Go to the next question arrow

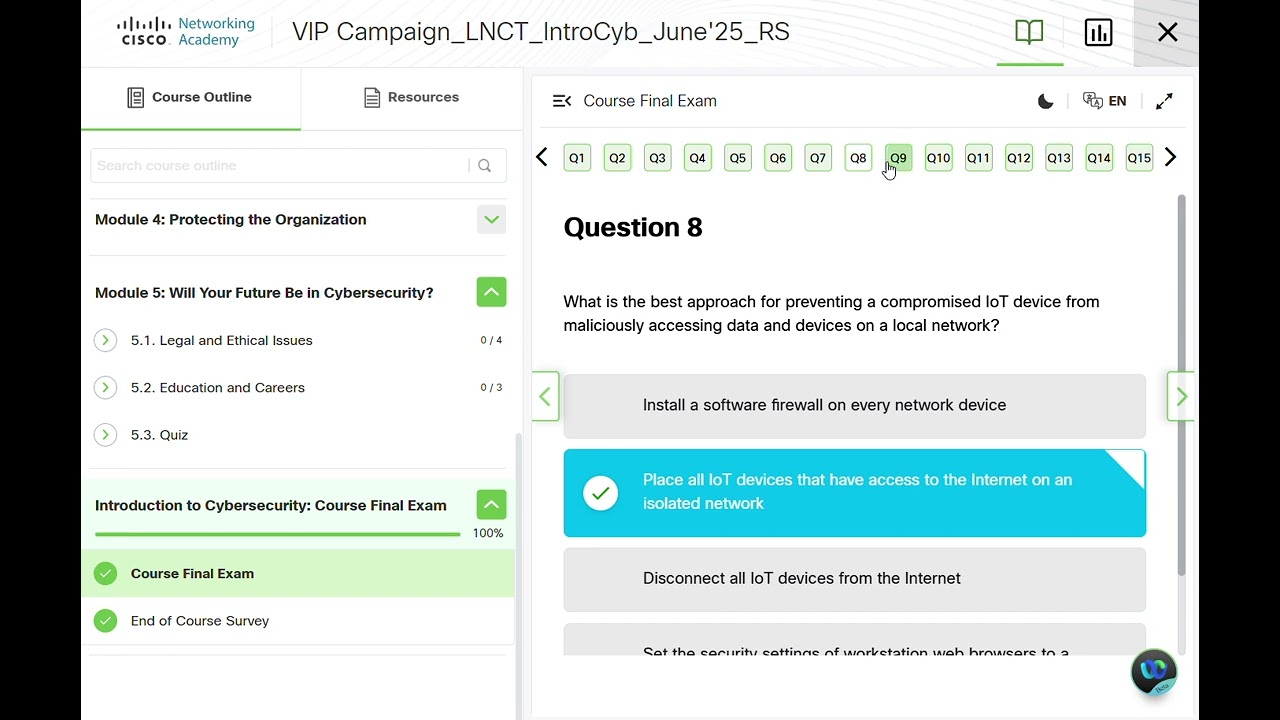click(1181, 397)
